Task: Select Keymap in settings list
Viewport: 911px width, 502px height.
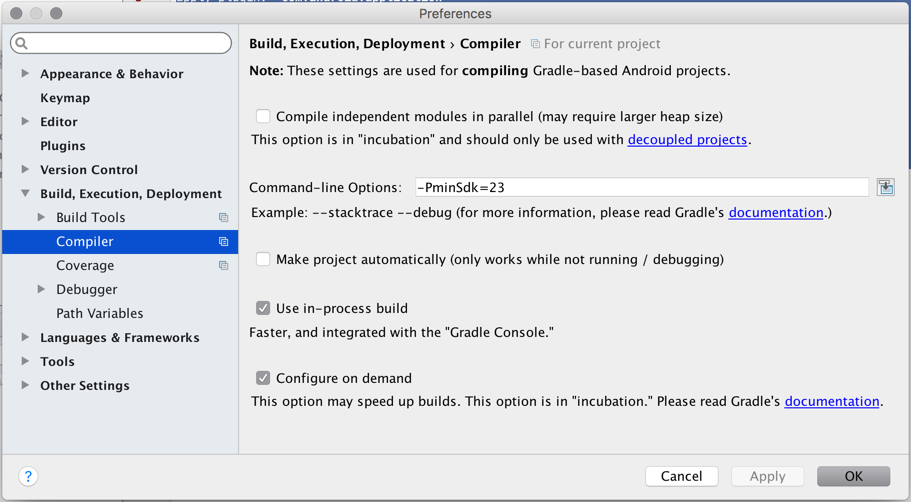Action: [65, 98]
